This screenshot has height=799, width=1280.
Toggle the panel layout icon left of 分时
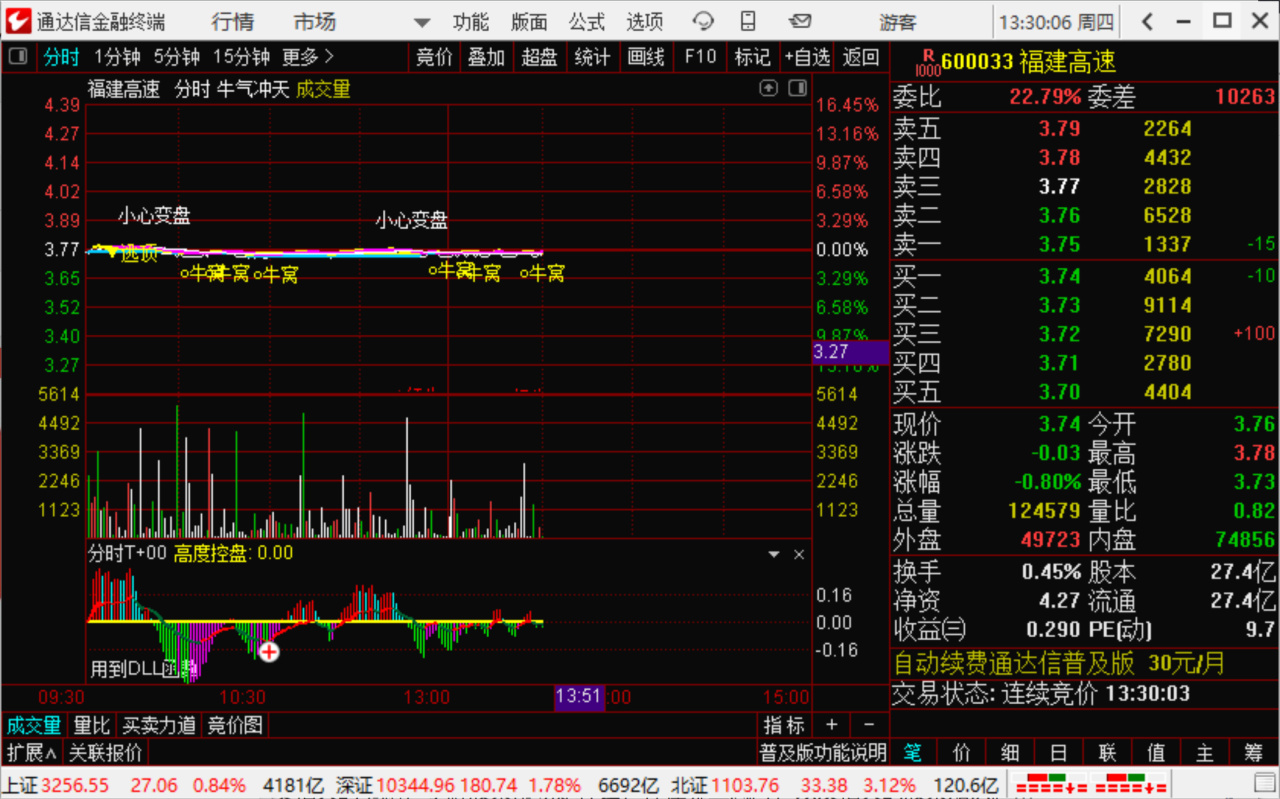(18, 57)
